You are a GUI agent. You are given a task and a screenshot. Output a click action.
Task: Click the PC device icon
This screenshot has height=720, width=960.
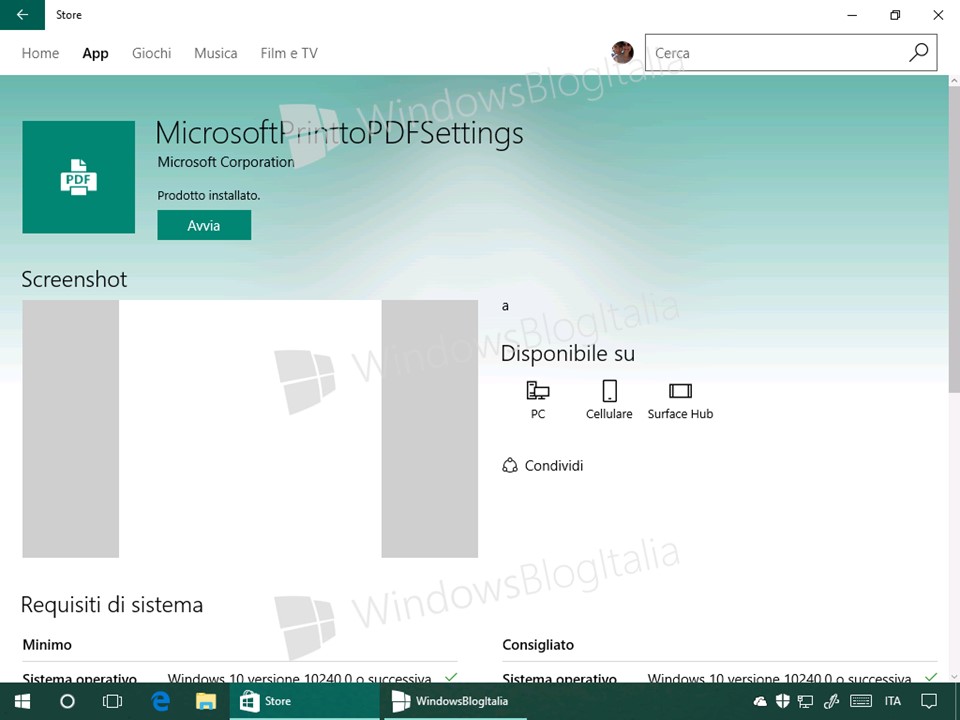pos(538,391)
